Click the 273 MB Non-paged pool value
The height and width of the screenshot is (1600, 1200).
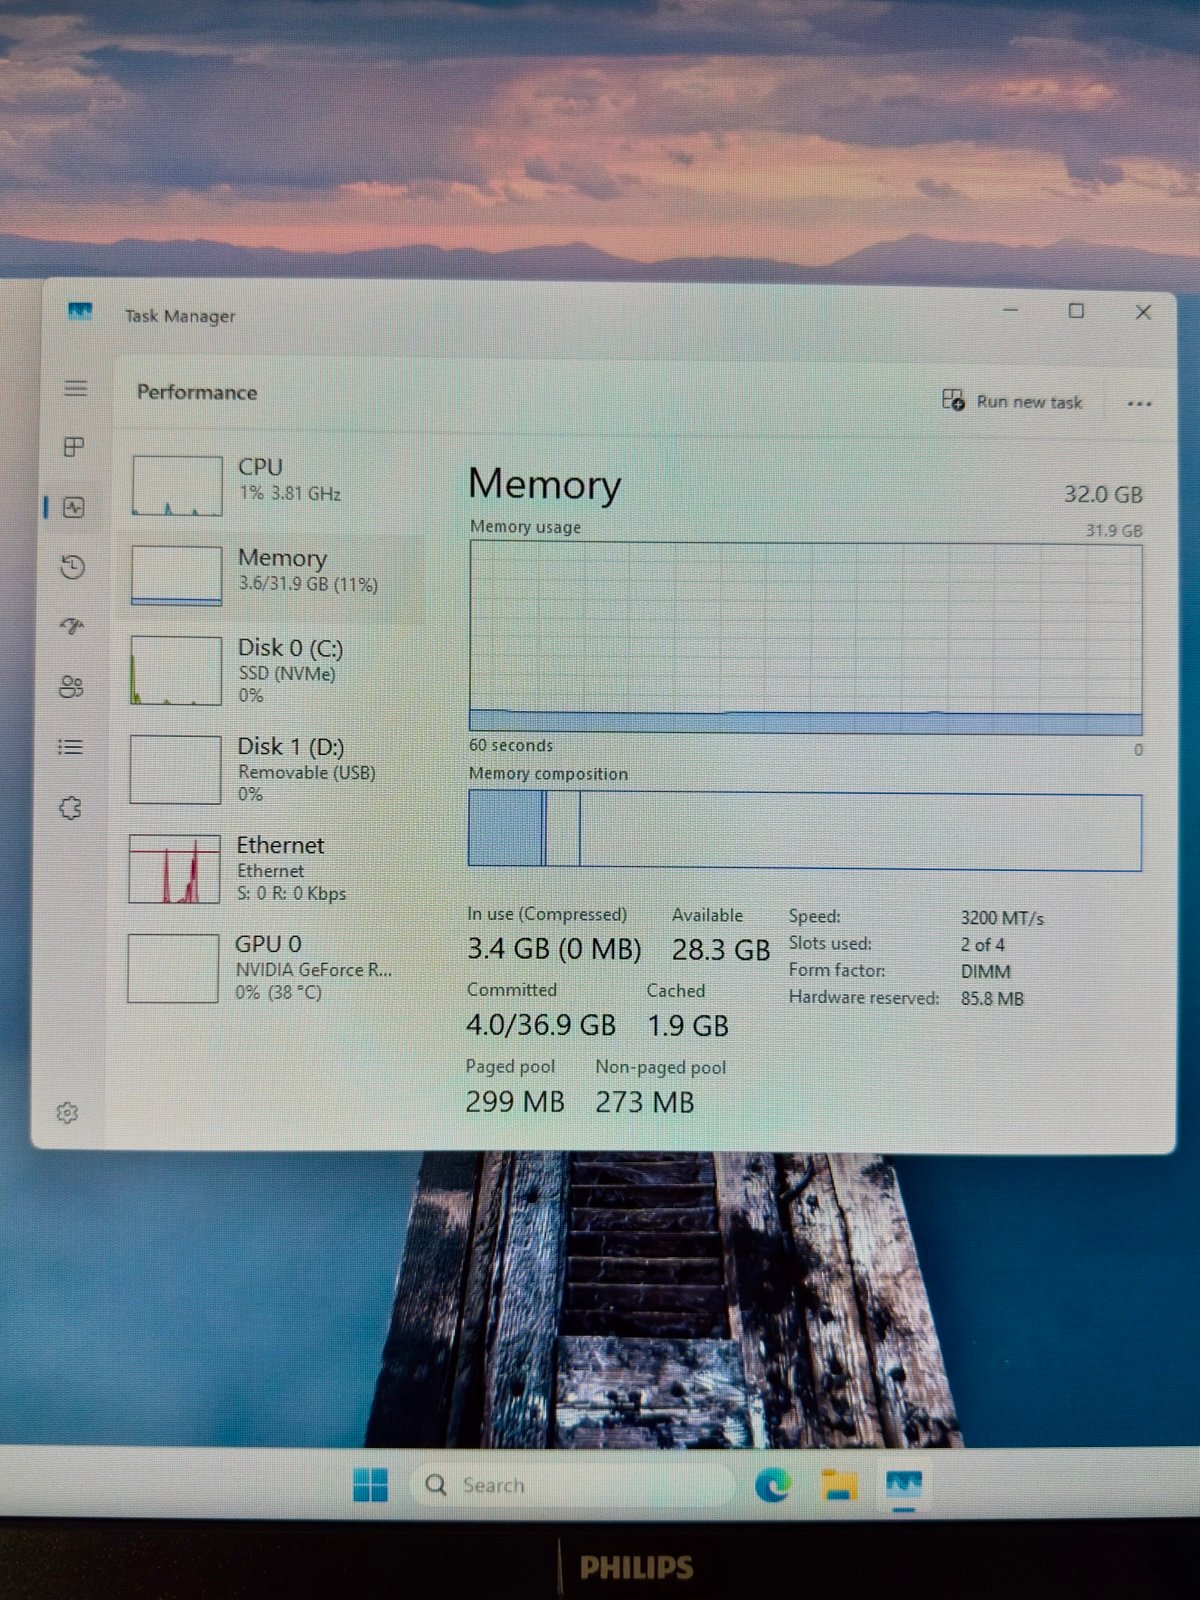(x=645, y=1102)
